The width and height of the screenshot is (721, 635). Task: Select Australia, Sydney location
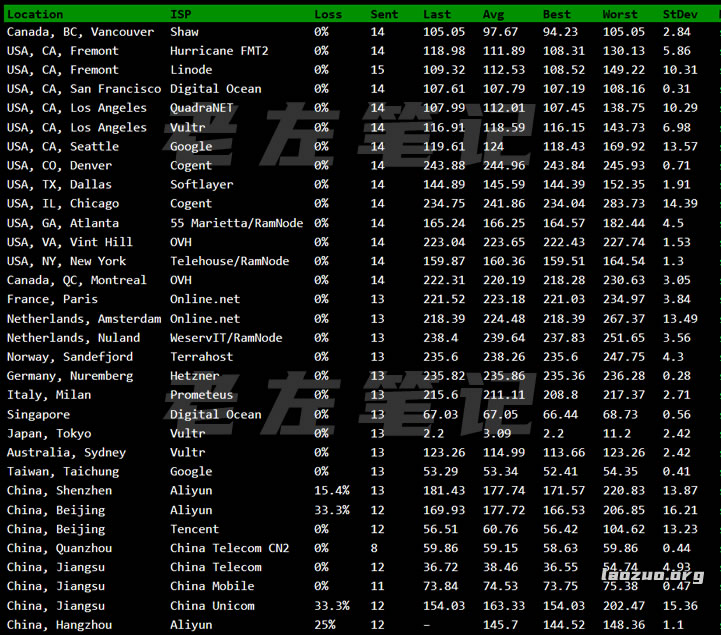pos(66,453)
